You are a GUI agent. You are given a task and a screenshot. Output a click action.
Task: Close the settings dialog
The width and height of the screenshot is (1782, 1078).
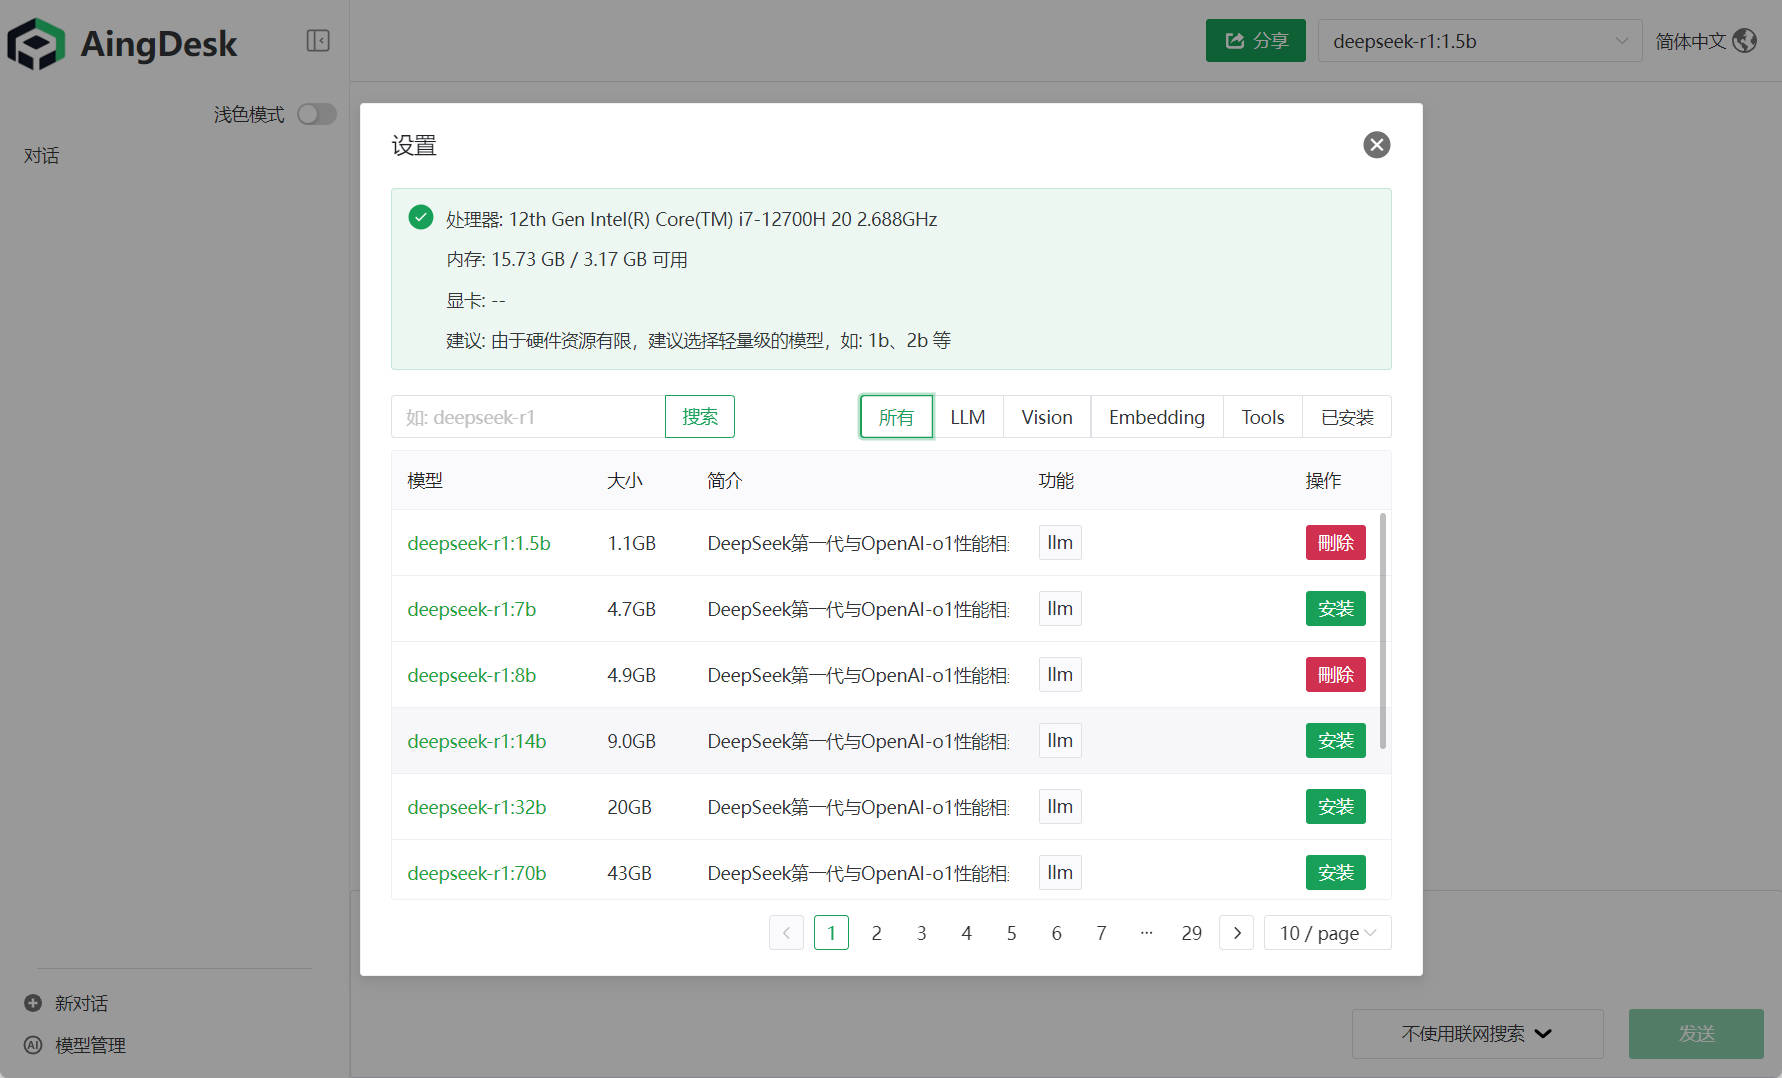pyautogui.click(x=1377, y=145)
